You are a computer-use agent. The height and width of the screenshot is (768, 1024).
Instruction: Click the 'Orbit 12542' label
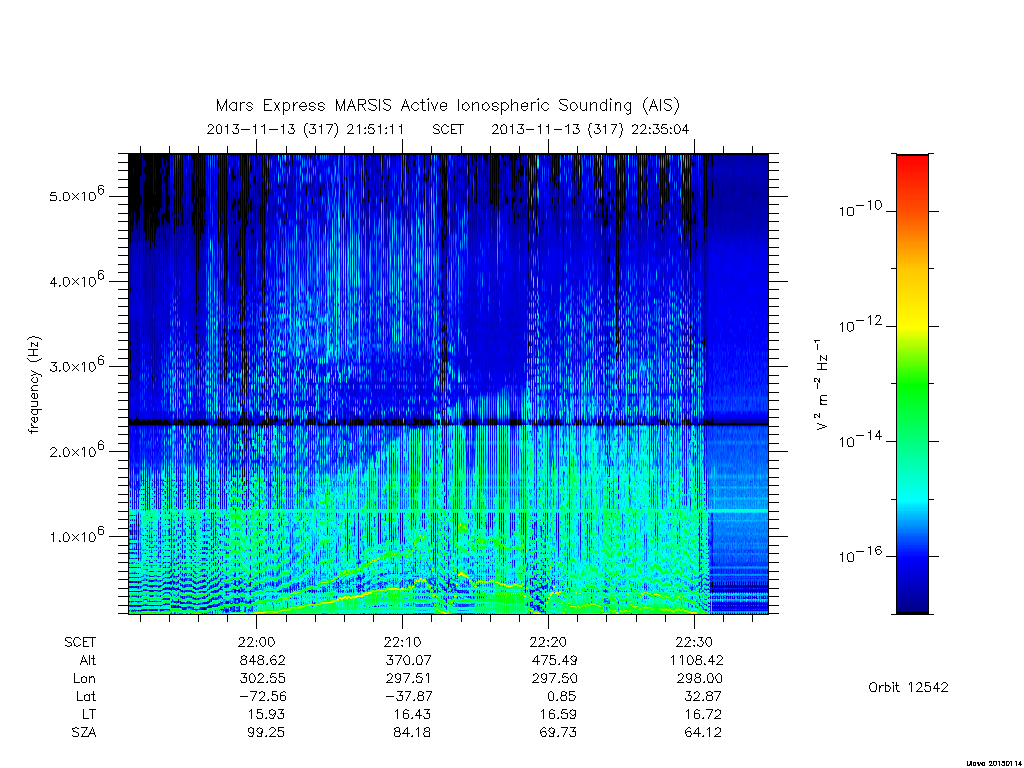point(908,687)
